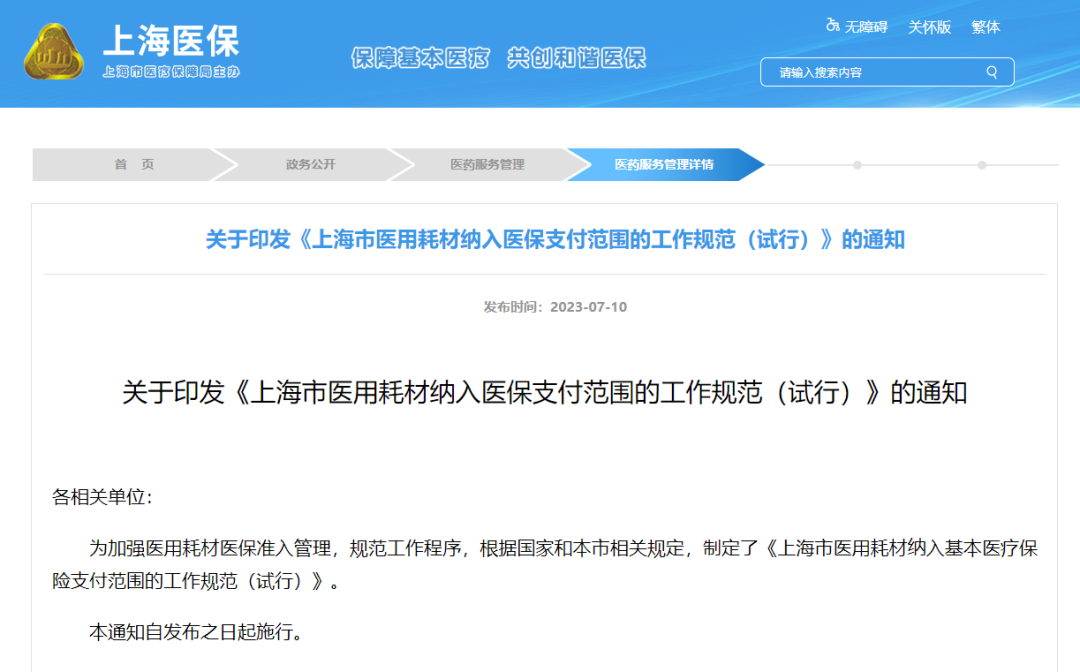
Task: Navigate to 医药服务管理 breadcrumb step
Action: point(487,165)
